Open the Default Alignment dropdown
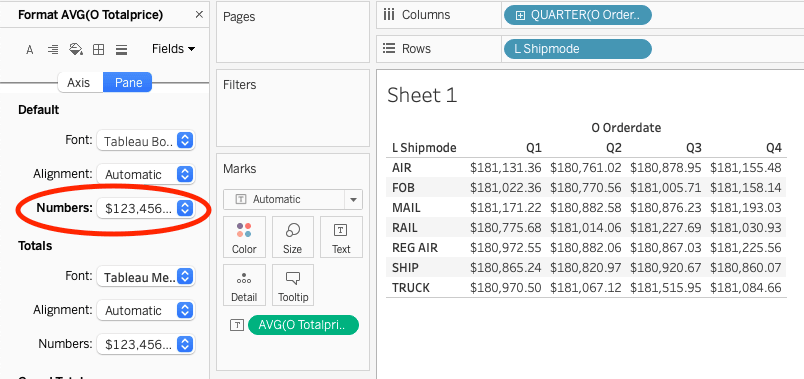Screen dimensions: 804x379 point(146,174)
